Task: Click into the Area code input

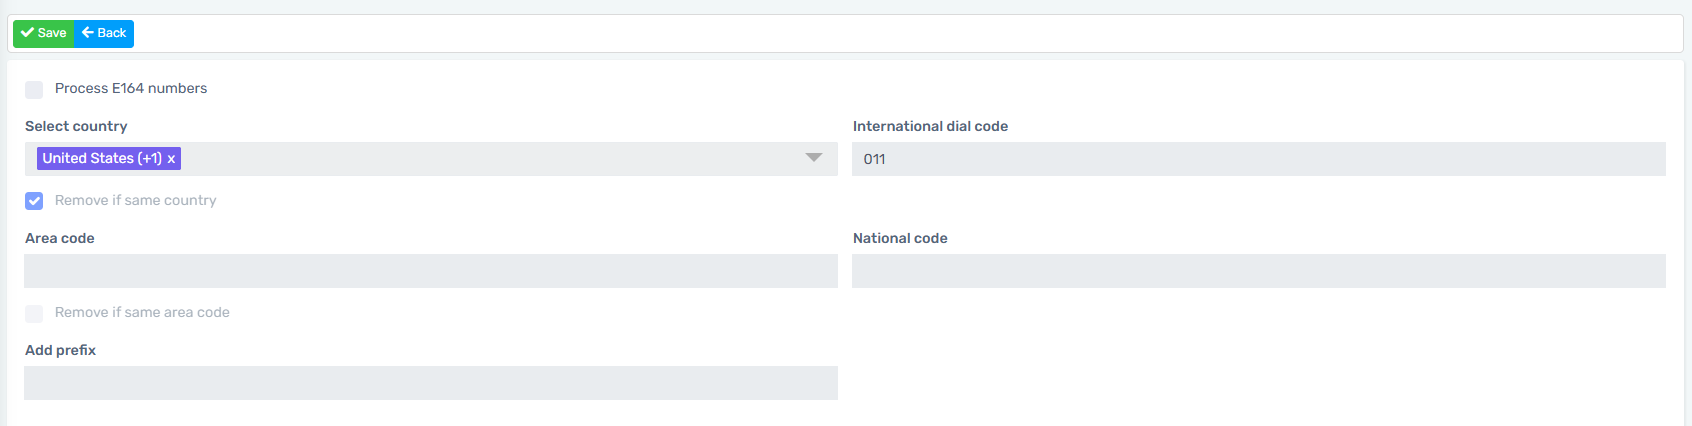Action: (x=431, y=271)
